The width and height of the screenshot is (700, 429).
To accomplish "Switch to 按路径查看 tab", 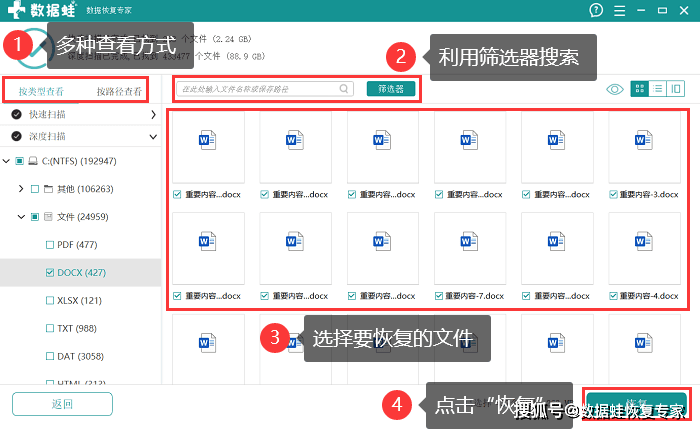I will pos(118,92).
